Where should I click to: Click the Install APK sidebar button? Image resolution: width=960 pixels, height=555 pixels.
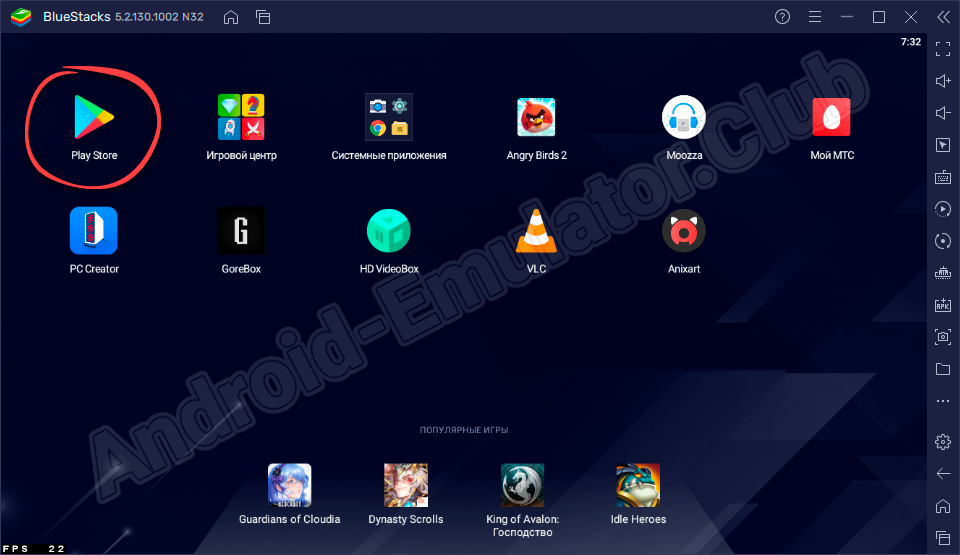(942, 304)
